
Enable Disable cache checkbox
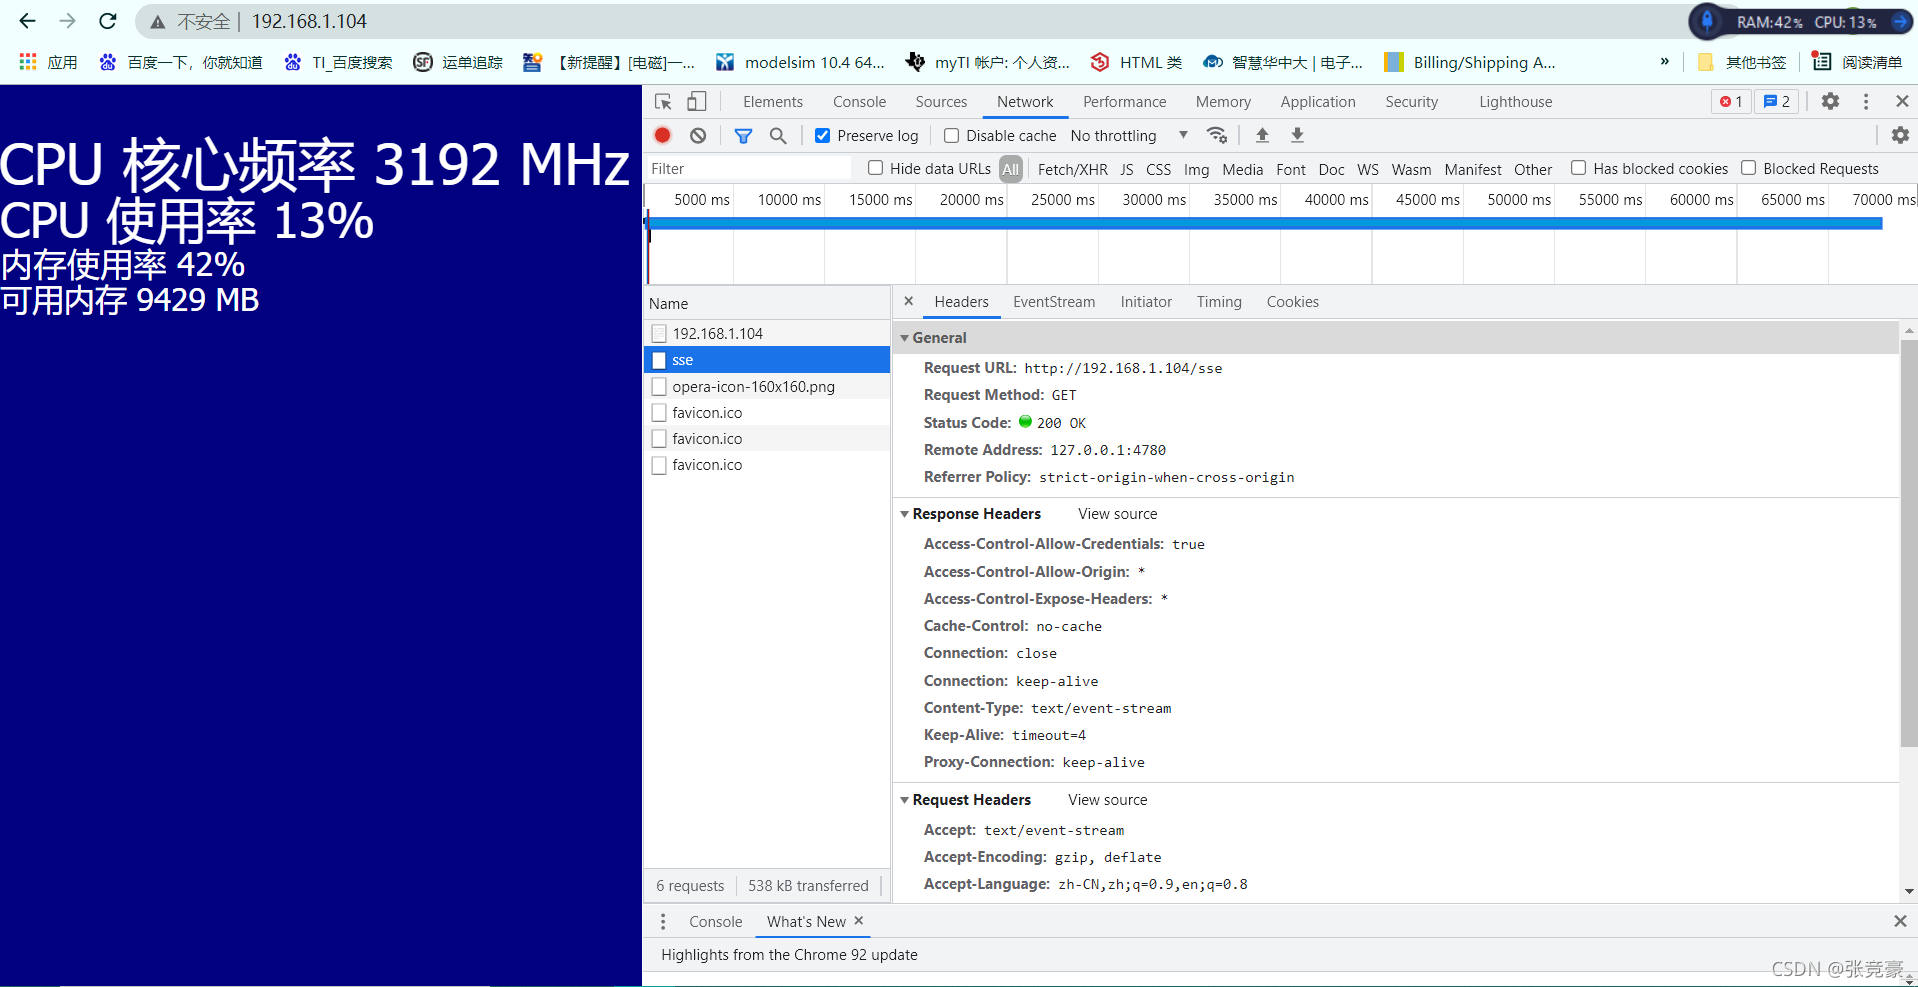951,135
